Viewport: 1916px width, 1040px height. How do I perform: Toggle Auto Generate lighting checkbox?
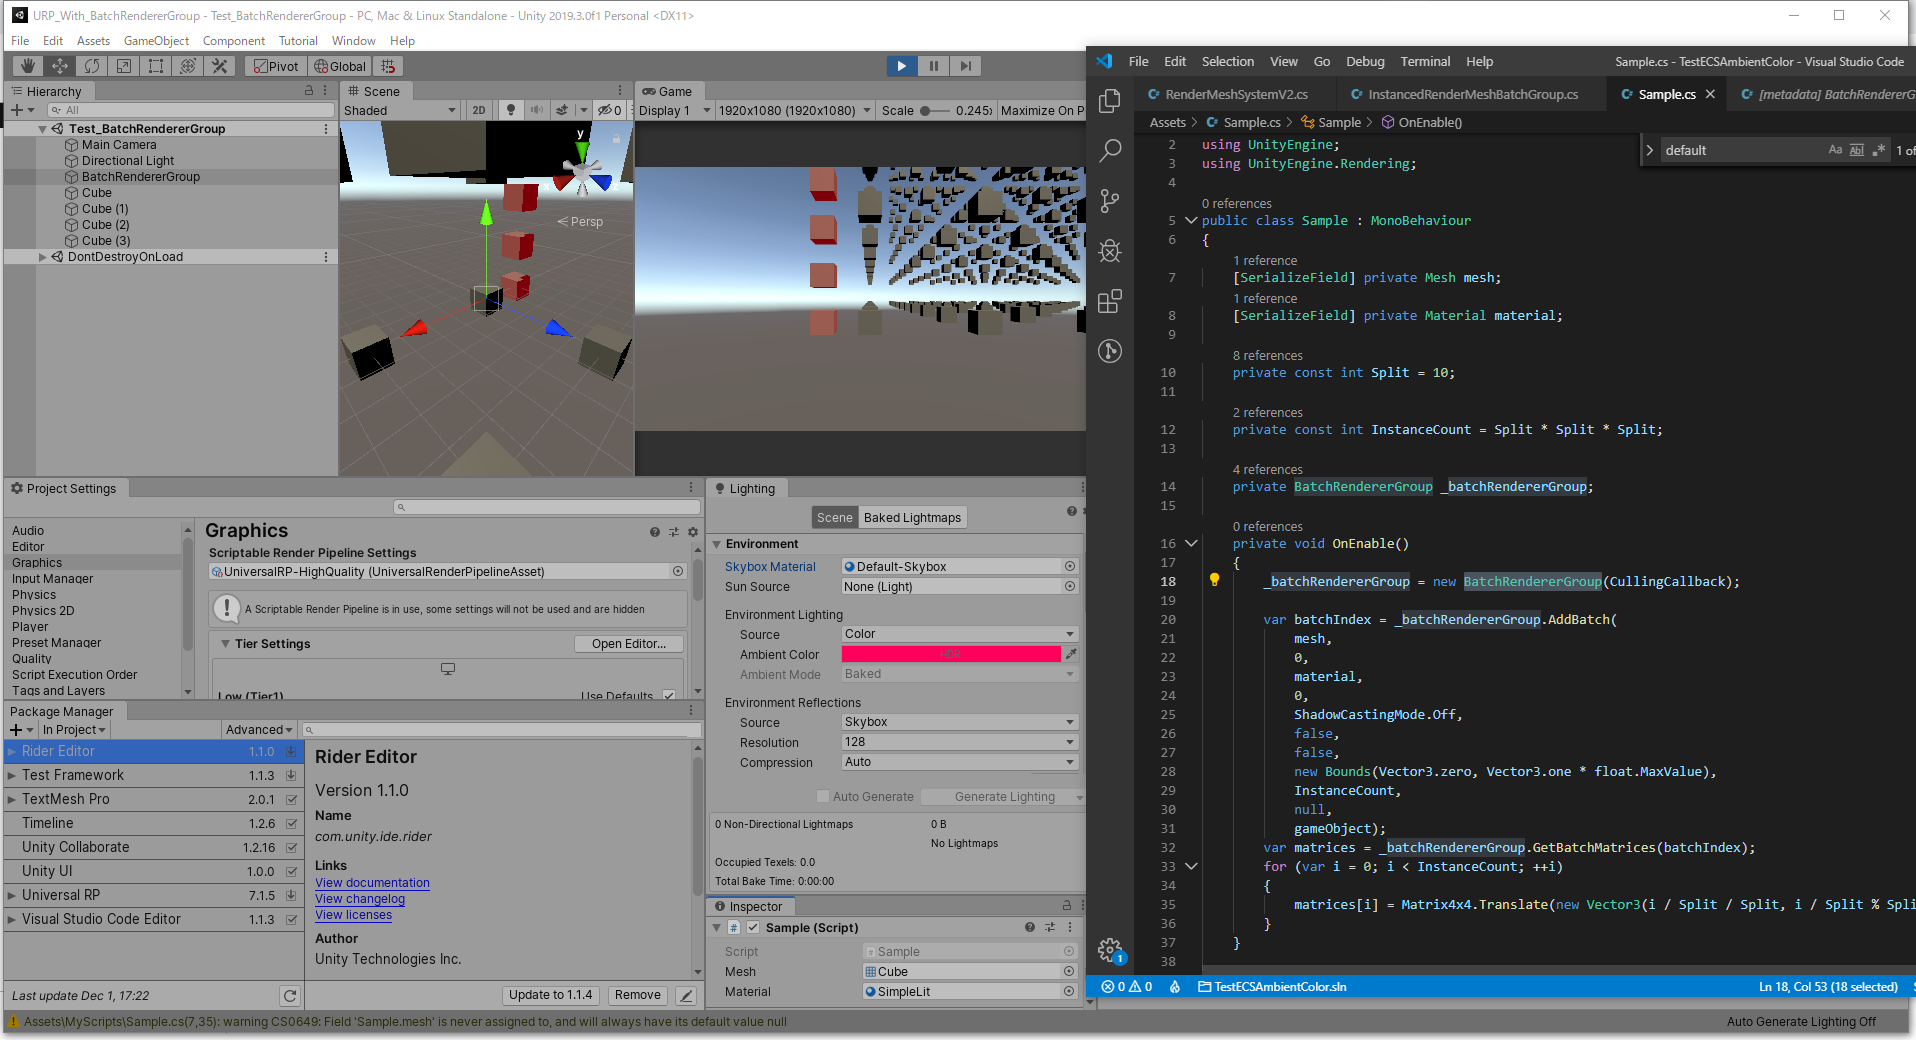coord(823,797)
